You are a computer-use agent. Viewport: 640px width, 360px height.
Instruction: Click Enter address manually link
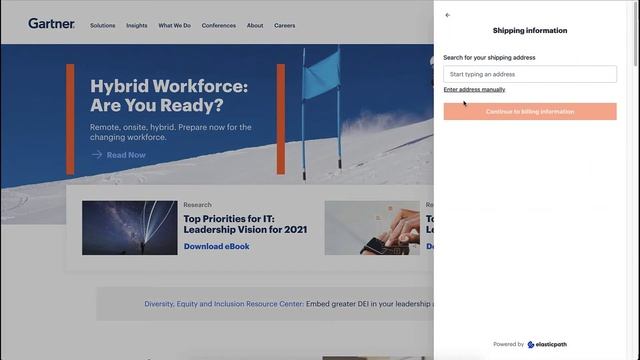474,89
